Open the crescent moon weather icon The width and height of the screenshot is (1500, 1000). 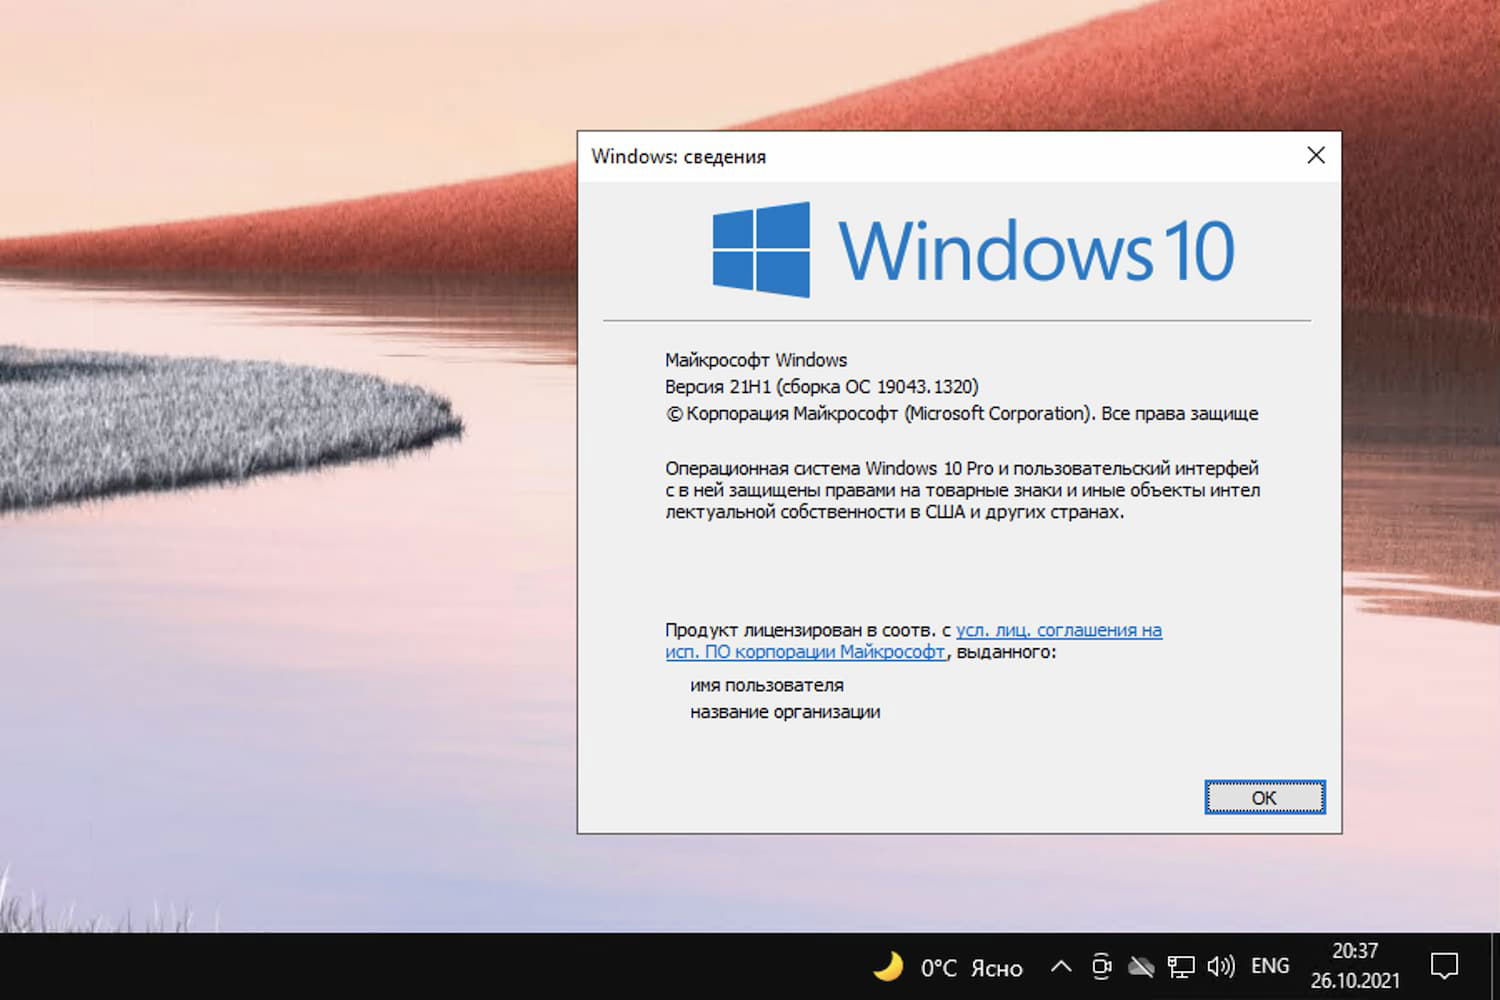[888, 966]
